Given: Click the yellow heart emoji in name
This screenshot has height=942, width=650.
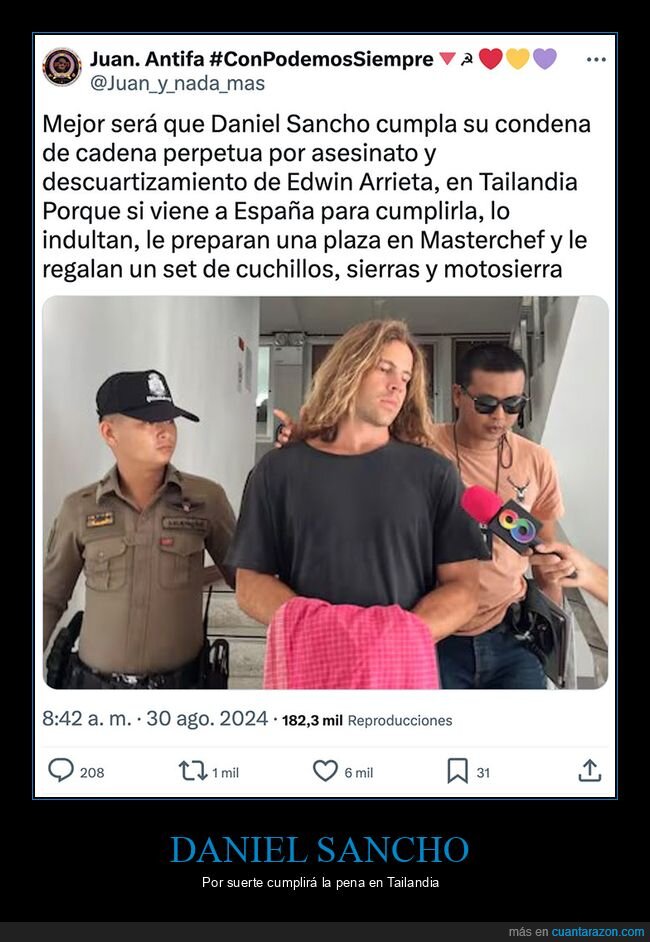Looking at the screenshot, I should (x=517, y=59).
